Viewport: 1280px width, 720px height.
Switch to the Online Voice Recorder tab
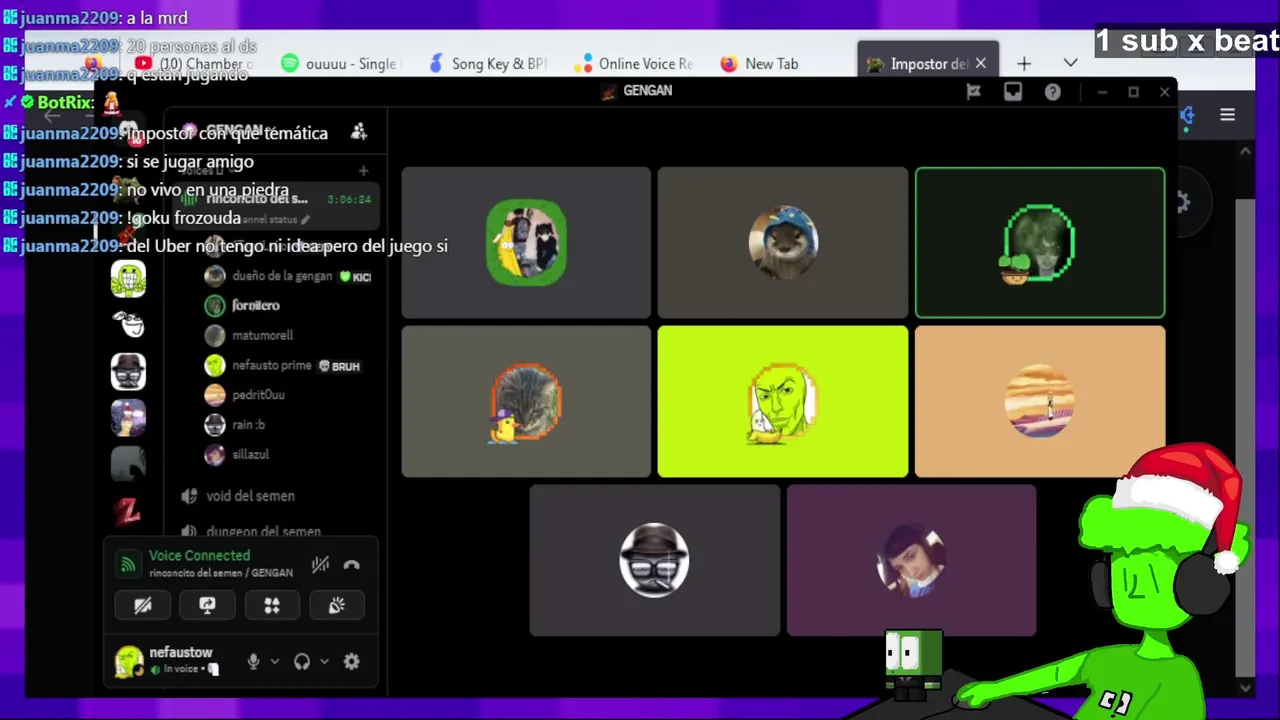click(x=633, y=64)
